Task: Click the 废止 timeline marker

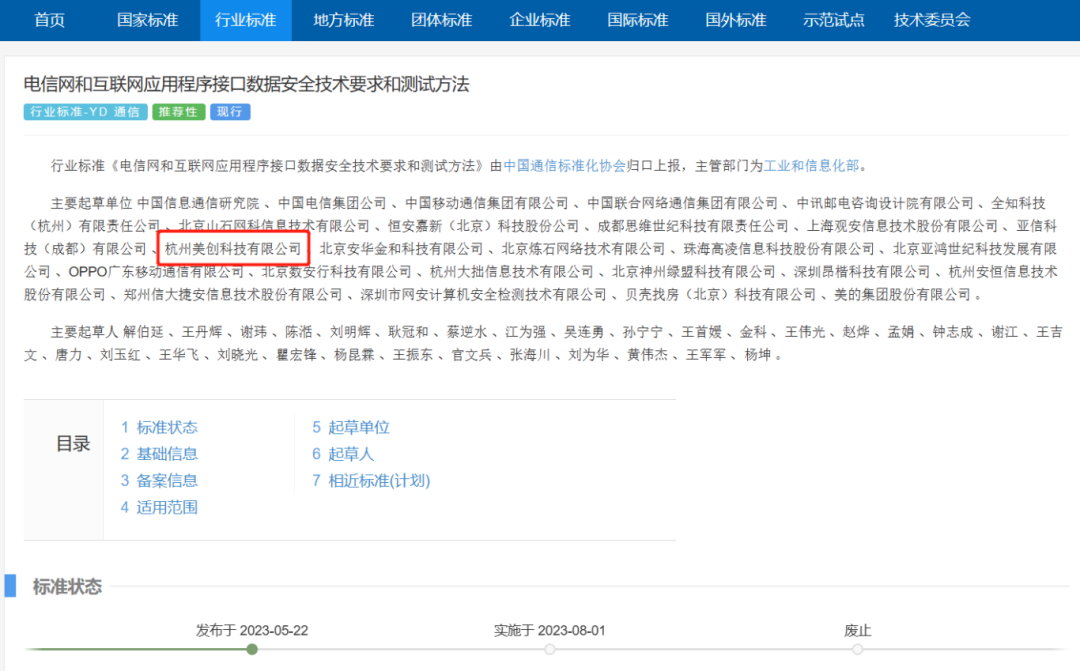Action: pyautogui.click(x=858, y=649)
